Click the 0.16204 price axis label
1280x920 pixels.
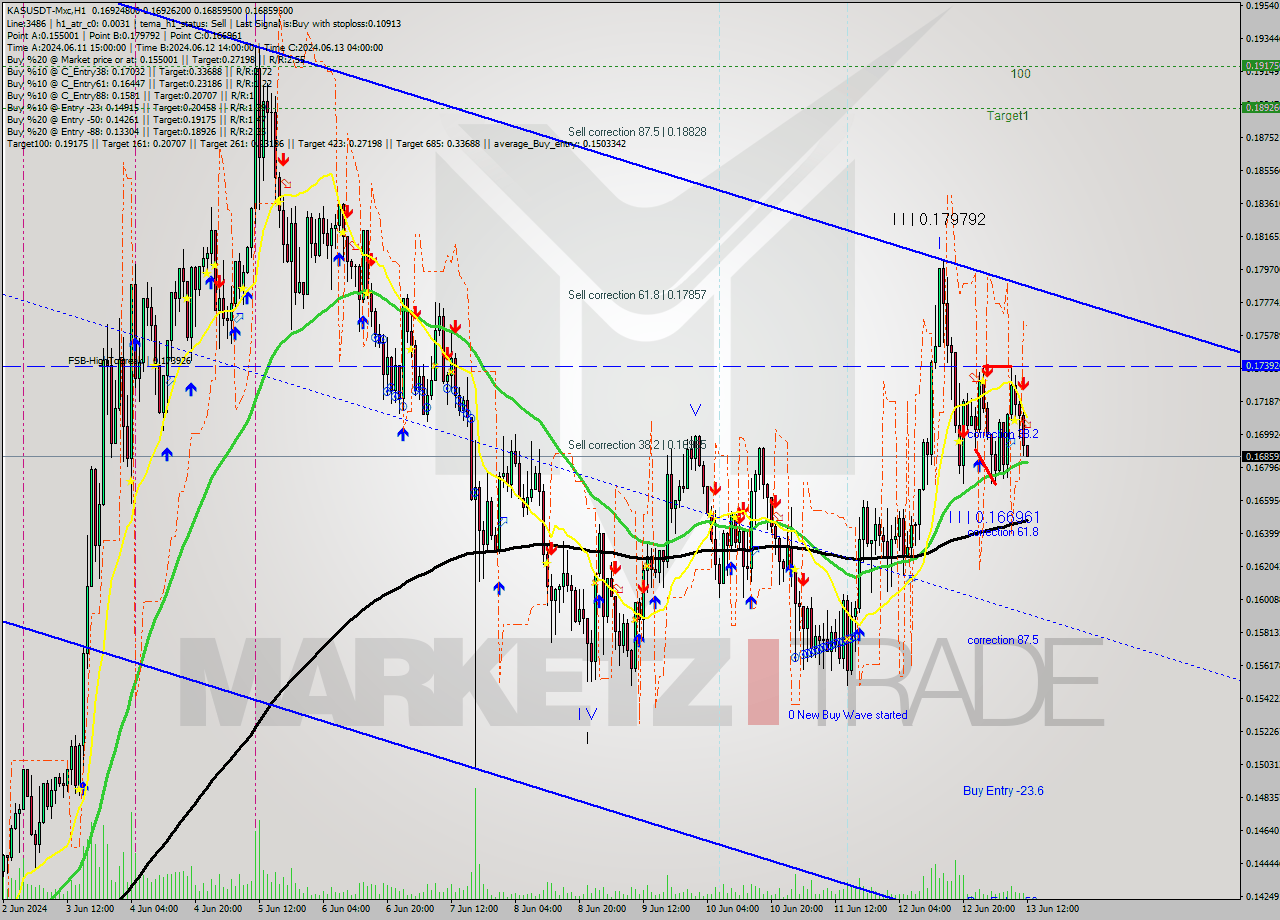point(1262,566)
